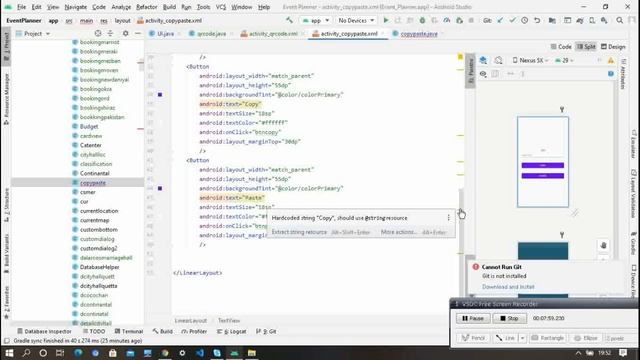Click Collapse All icon in Project panel
The width and height of the screenshot is (640, 360).
click(x=110, y=33)
